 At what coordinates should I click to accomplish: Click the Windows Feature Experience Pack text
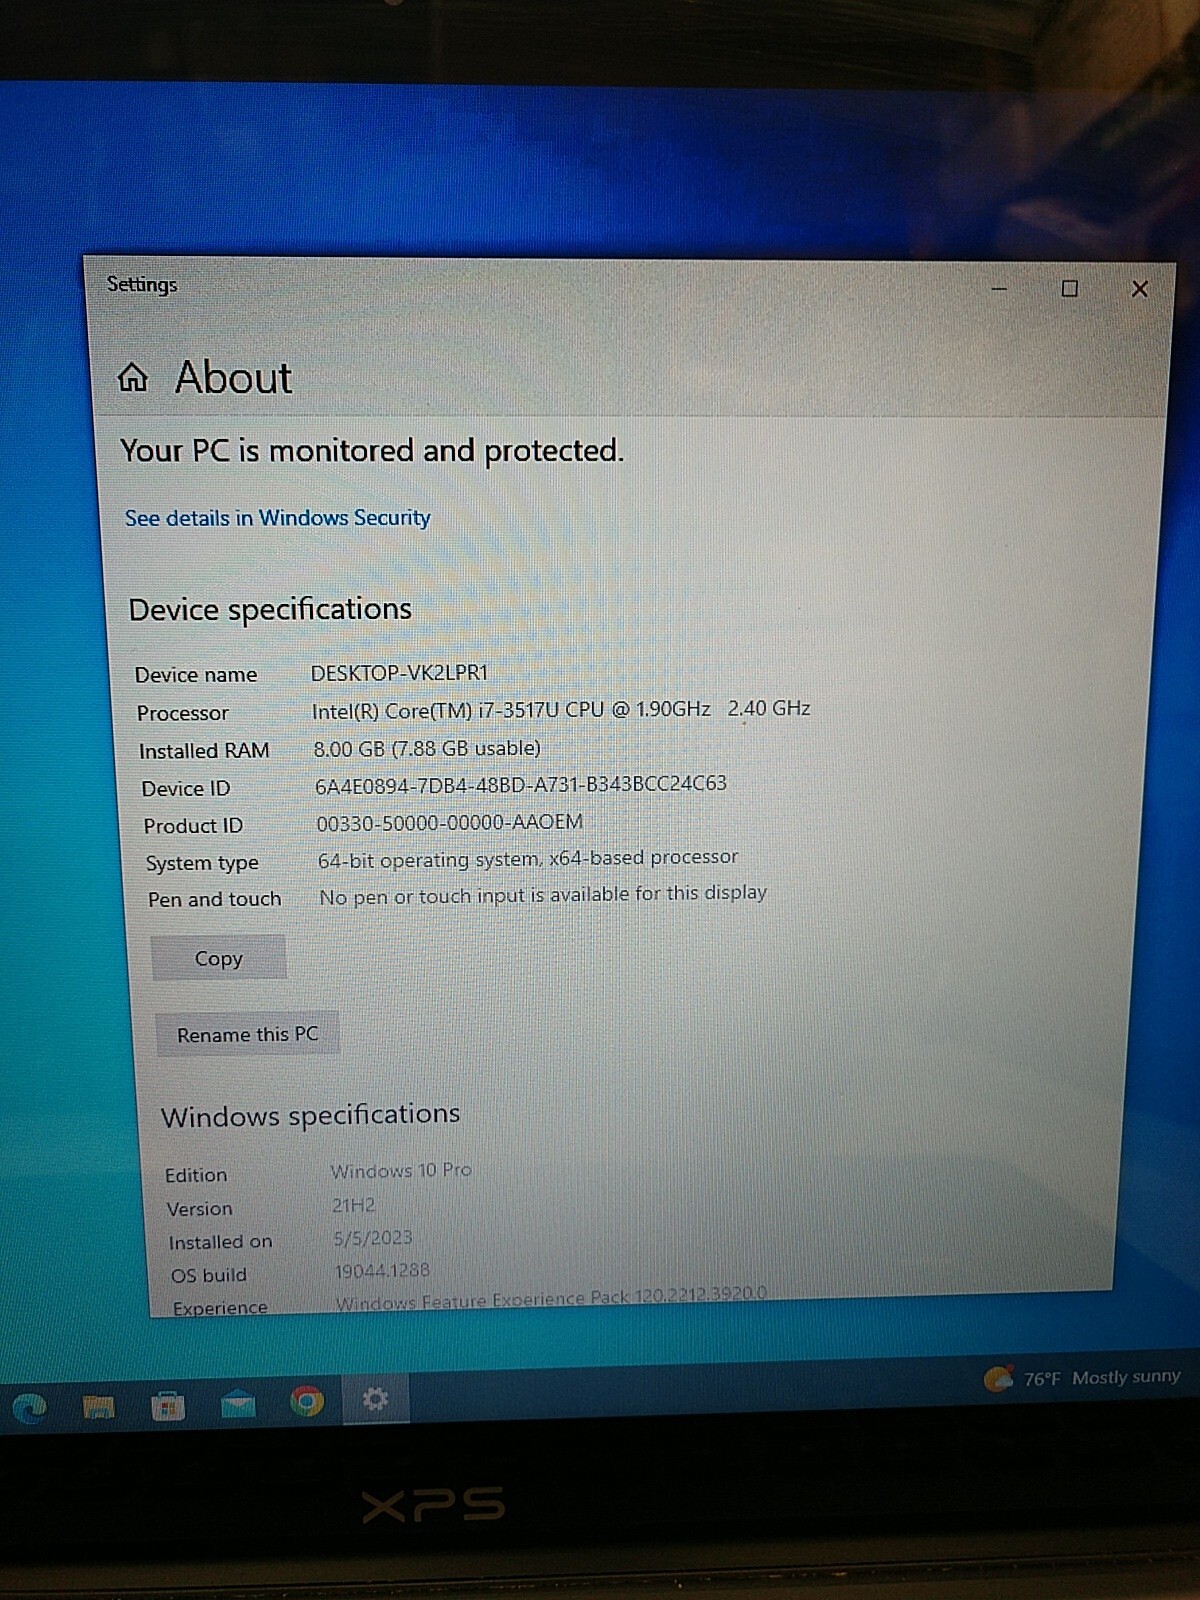point(551,1298)
